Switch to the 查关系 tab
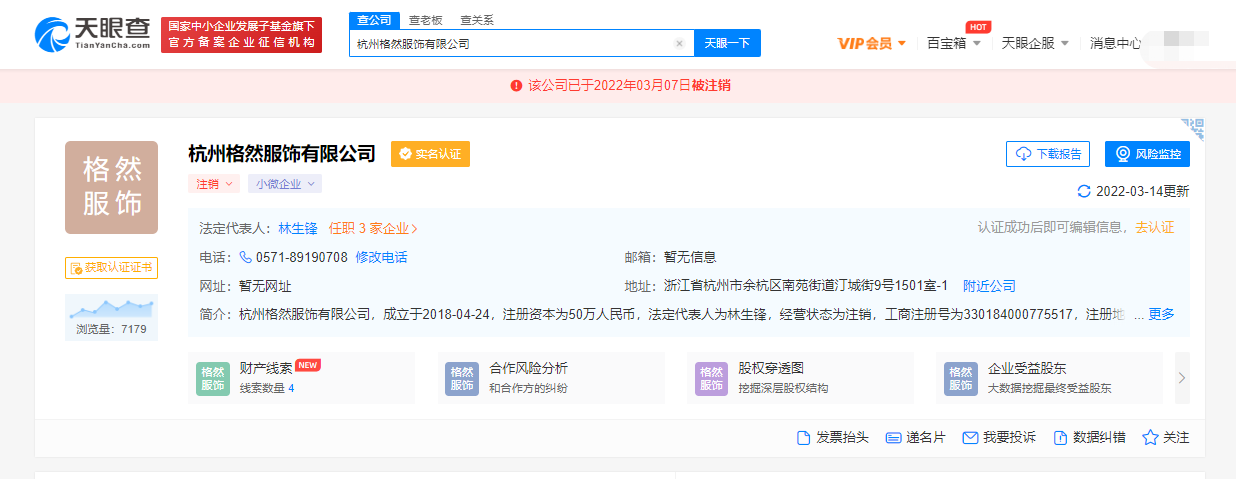 click(477, 20)
